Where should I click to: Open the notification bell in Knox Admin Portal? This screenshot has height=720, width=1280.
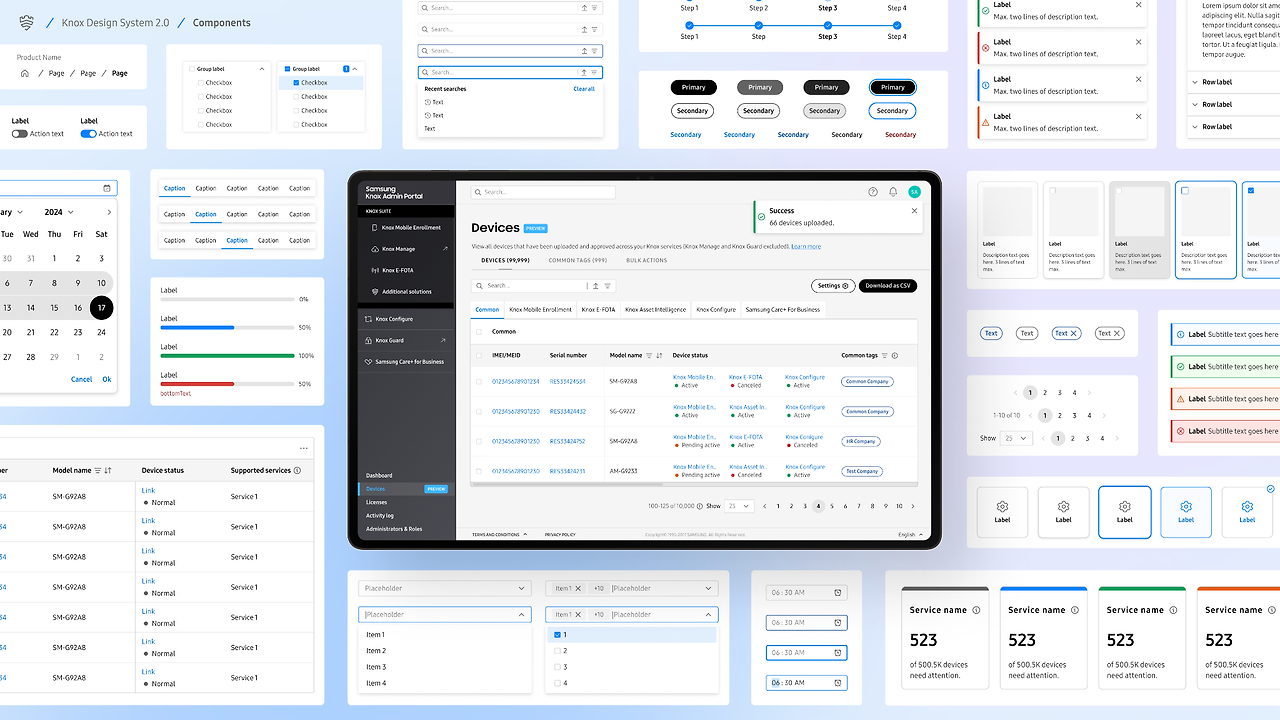point(893,192)
